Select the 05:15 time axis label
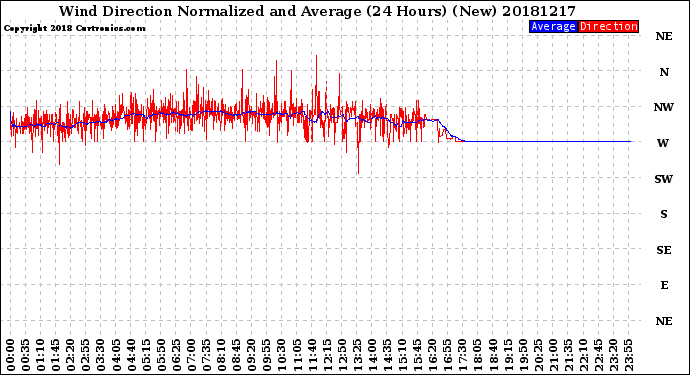The image size is (690, 375). 146,355
